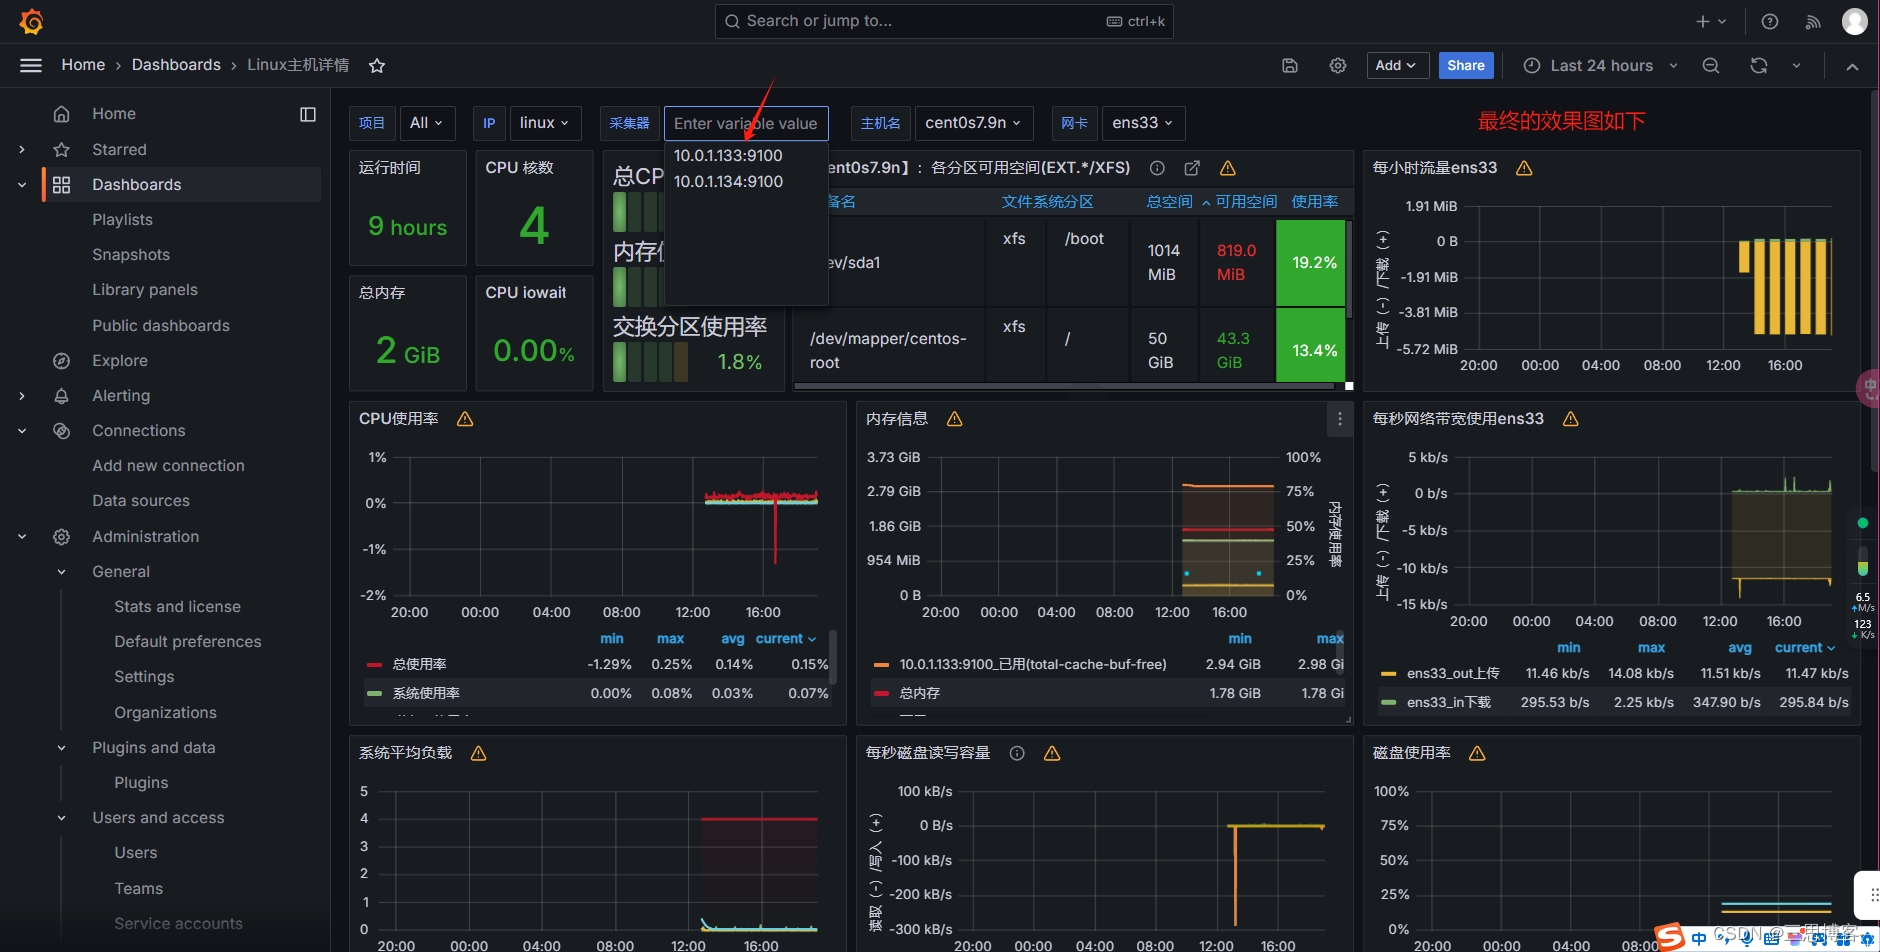Collapse the General sidebar subsection
Viewport: 1880px width, 952px height.
tap(61, 572)
